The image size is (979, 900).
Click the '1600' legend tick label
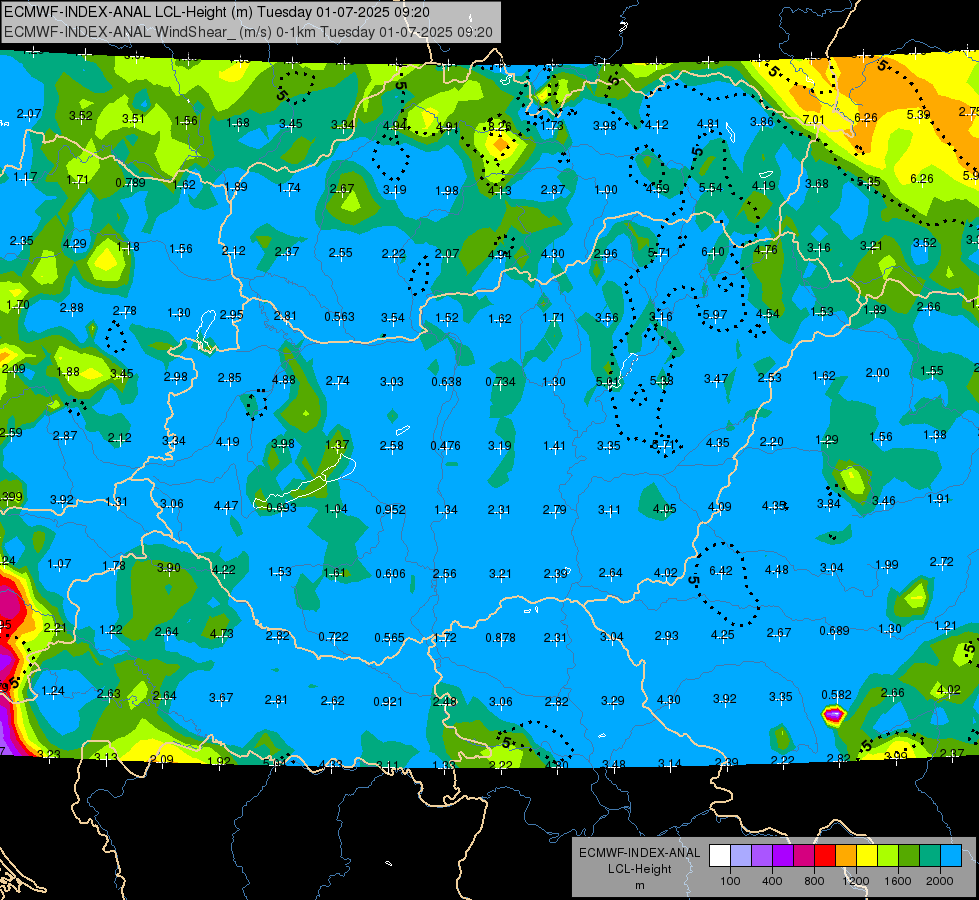tap(898, 881)
